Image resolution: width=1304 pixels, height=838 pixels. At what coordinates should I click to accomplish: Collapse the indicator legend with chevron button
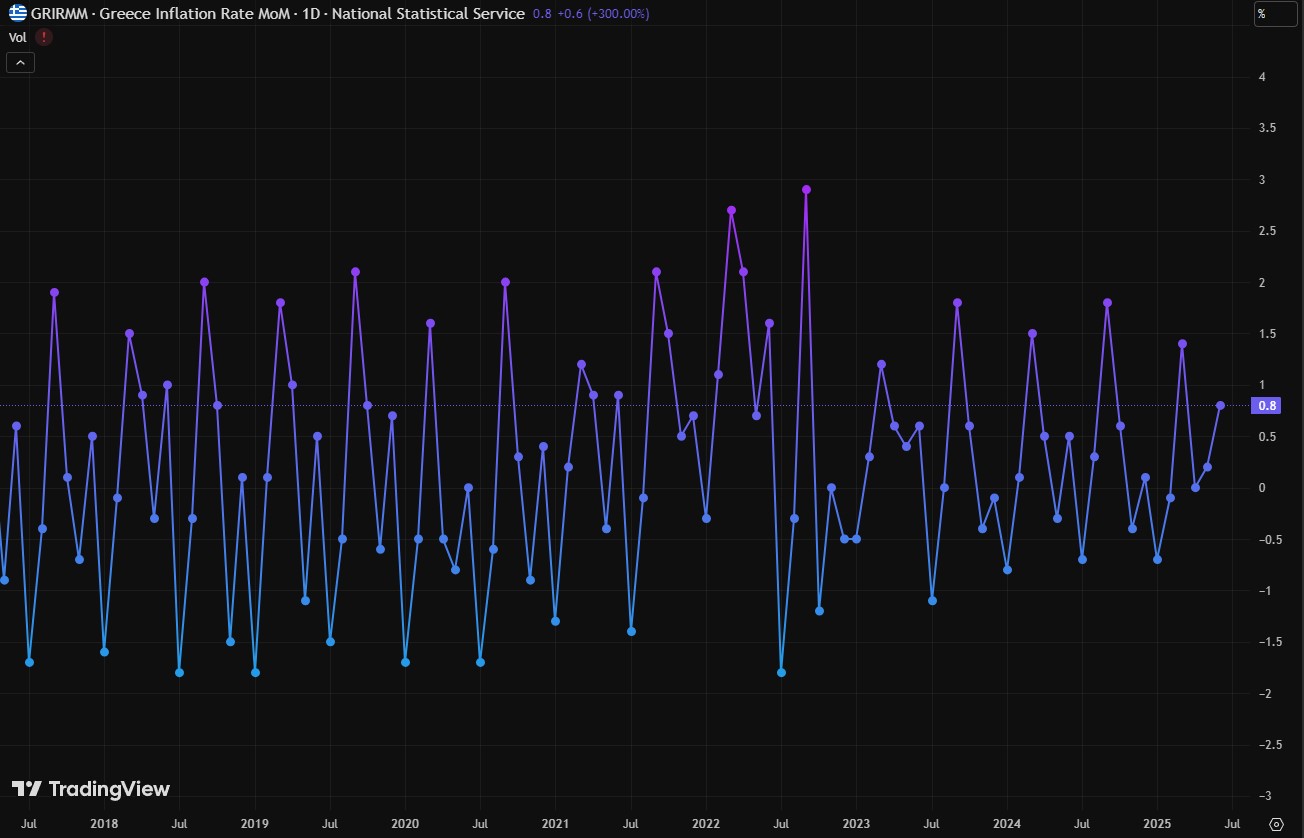coord(20,62)
